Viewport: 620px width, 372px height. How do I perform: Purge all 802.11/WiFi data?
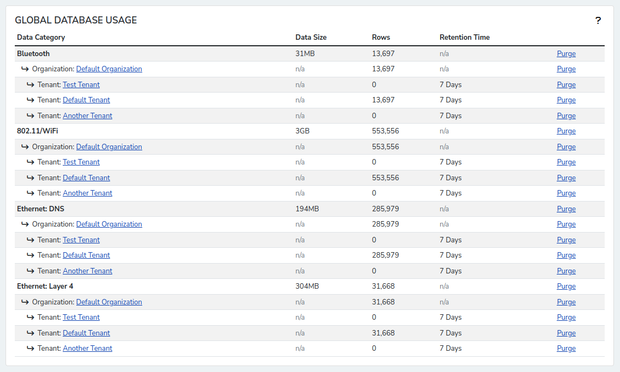click(566, 131)
